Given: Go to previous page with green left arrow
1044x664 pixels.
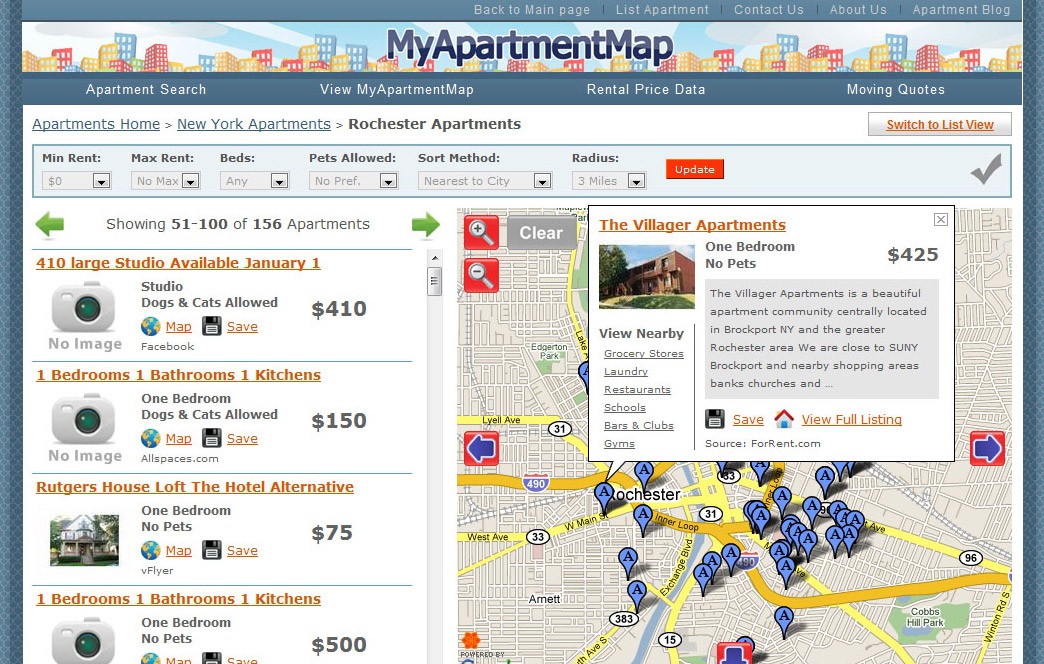Looking at the screenshot, I should [x=49, y=225].
